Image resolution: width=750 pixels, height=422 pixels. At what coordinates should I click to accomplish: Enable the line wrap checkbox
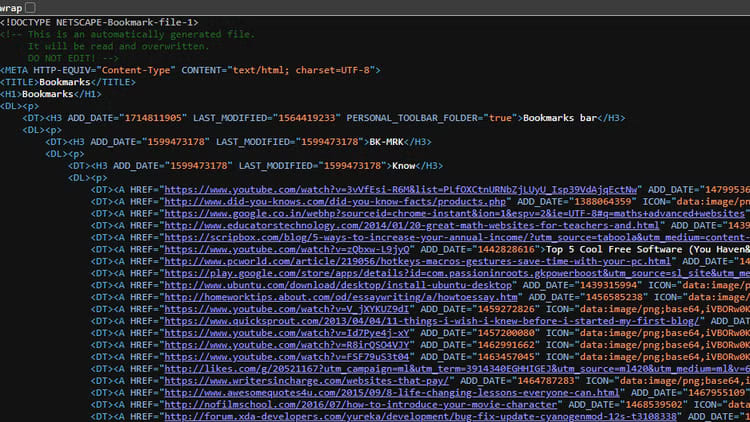30,7
